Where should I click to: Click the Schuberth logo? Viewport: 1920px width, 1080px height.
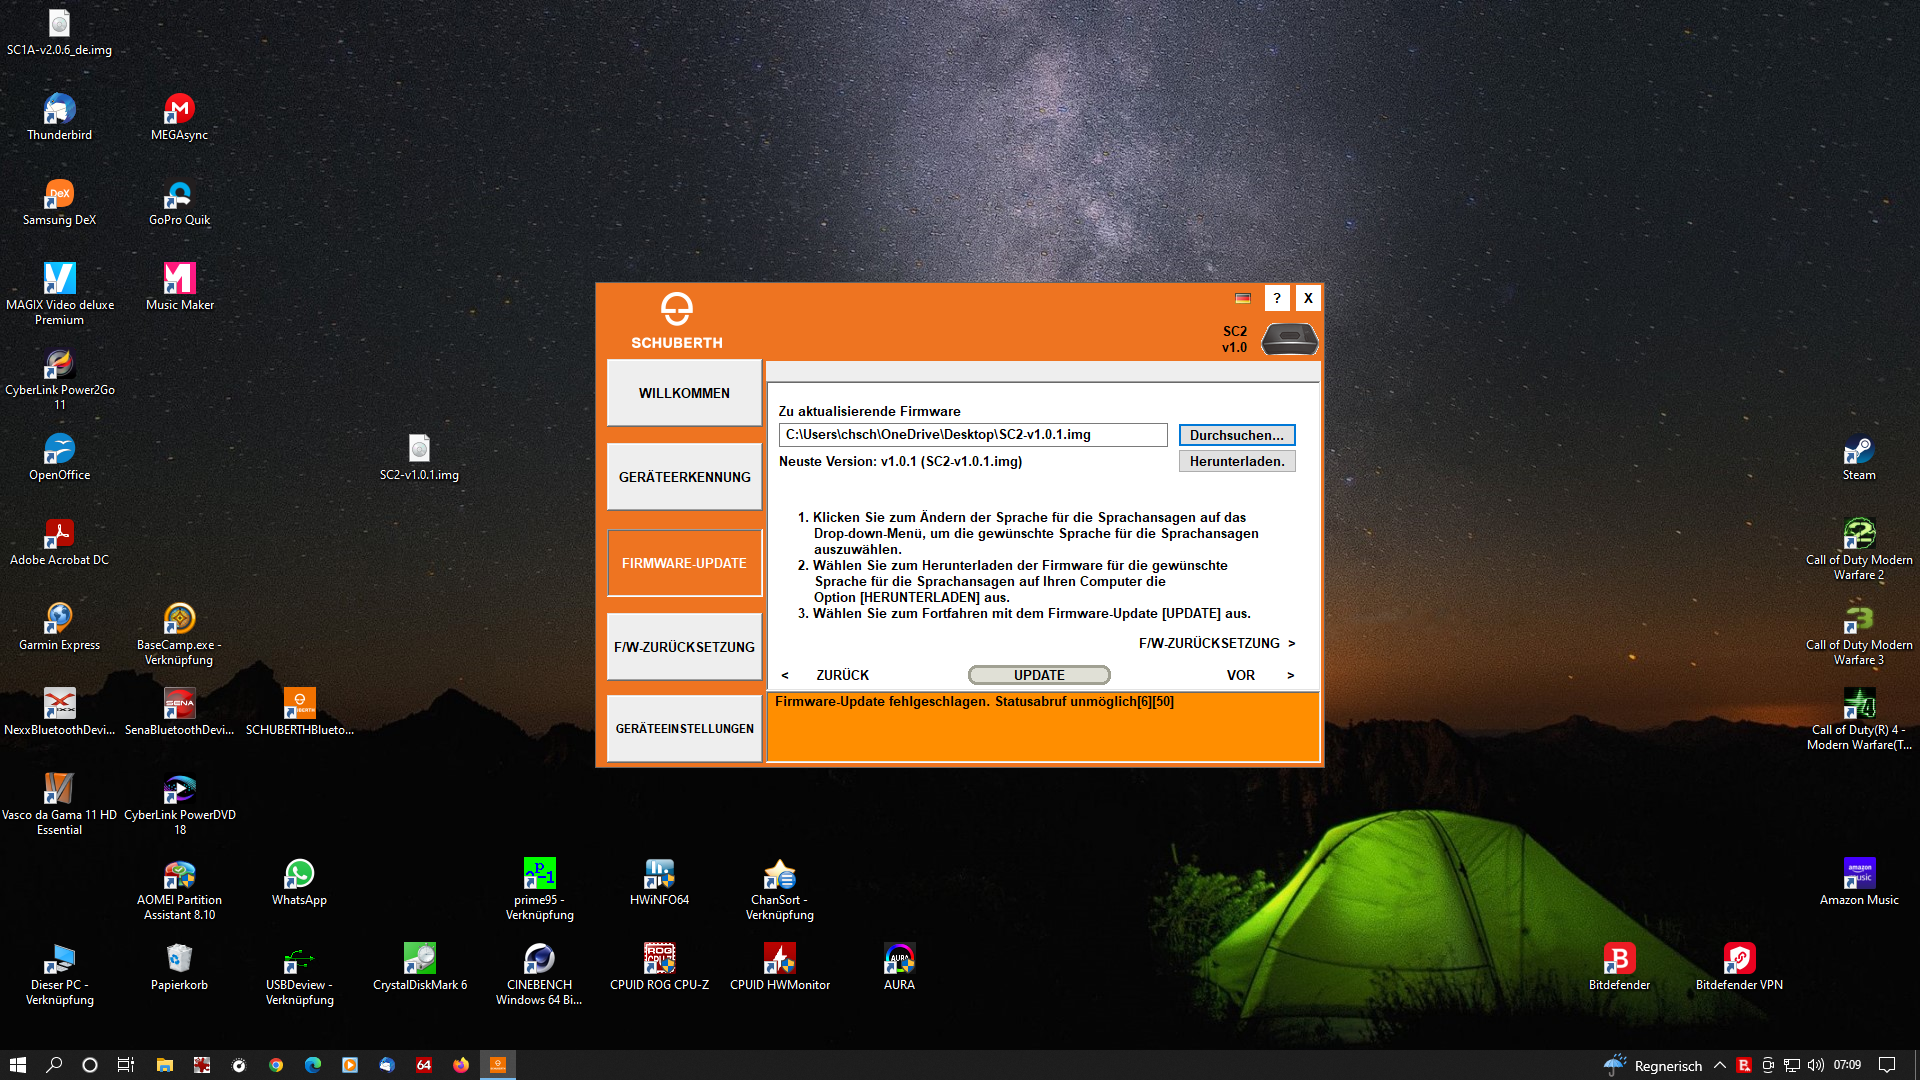coord(677,320)
